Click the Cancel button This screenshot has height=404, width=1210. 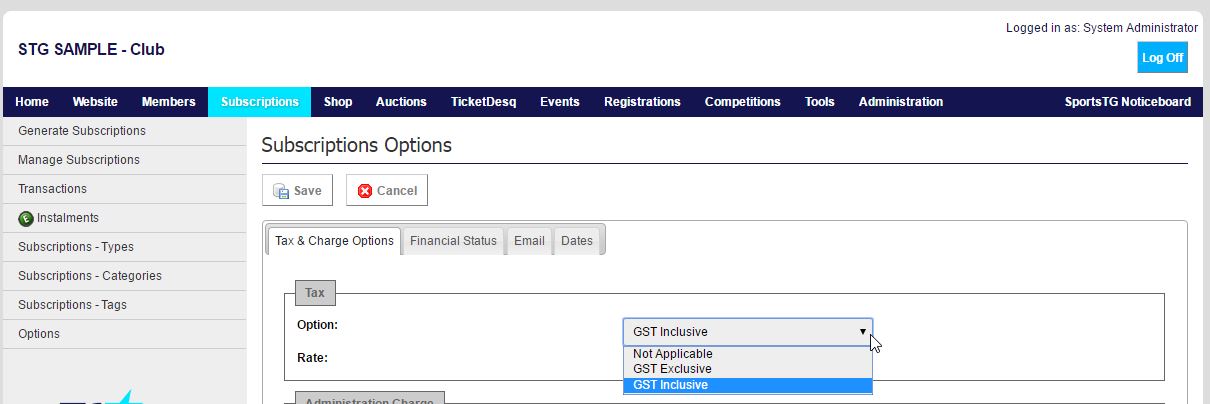(387, 191)
